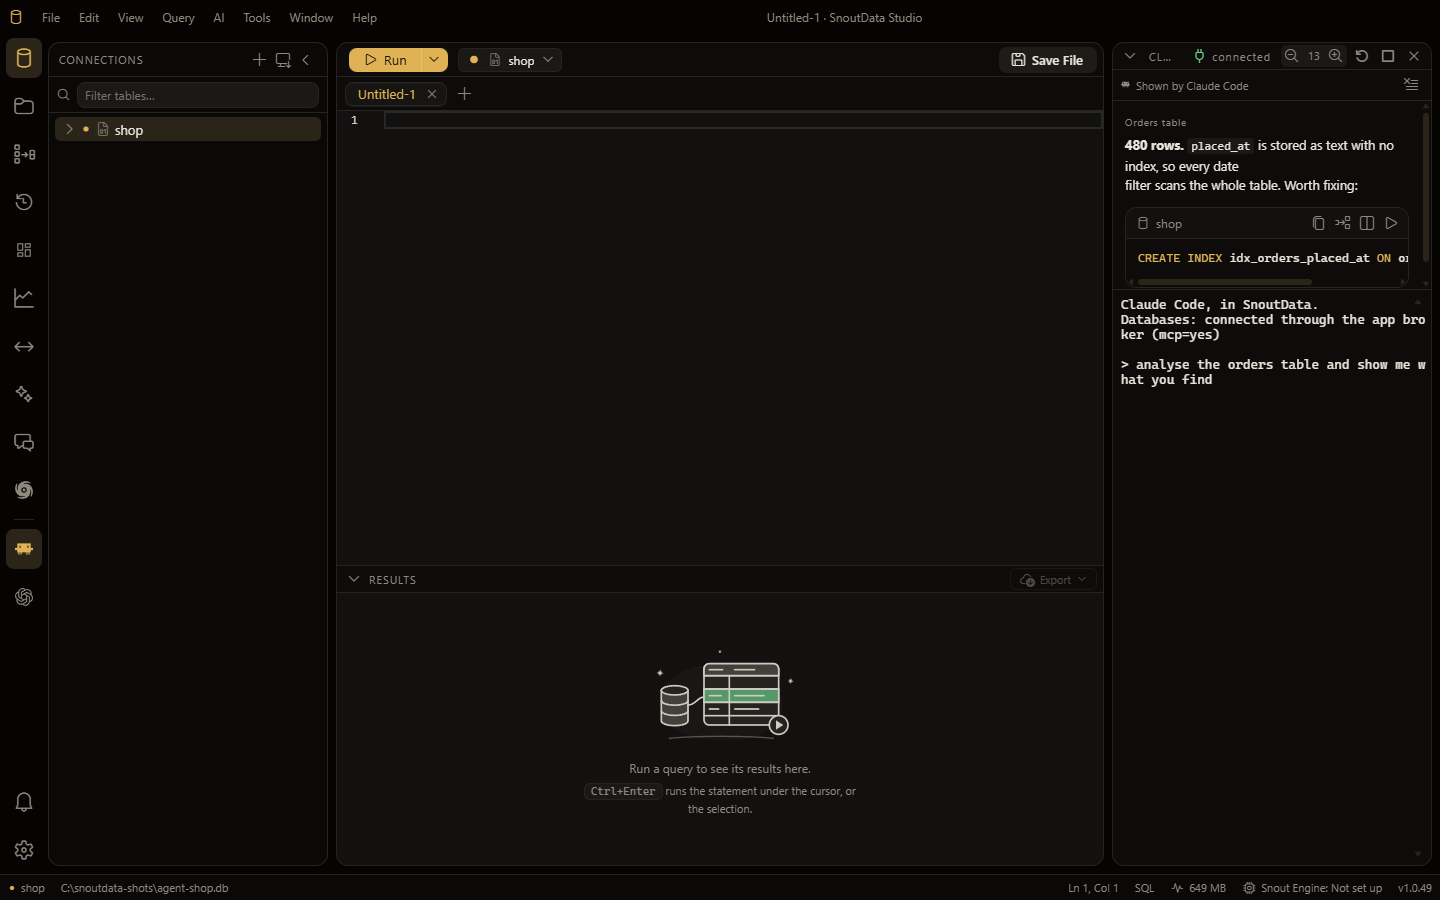Open the AI sparkles sidebar icon

[24, 394]
